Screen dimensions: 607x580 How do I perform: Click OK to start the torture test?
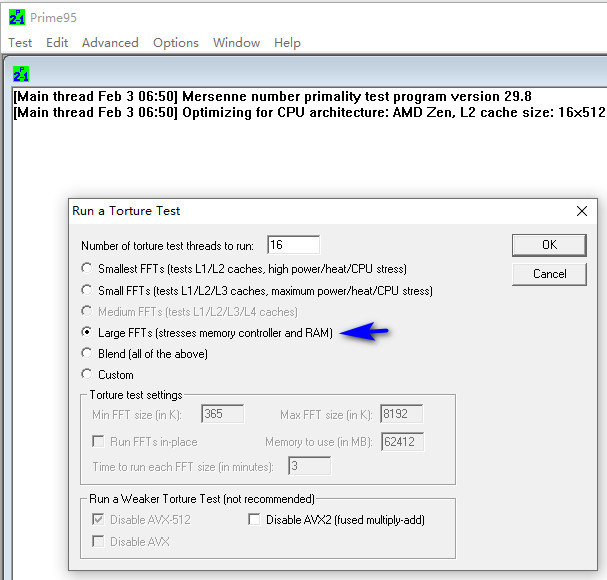tap(549, 245)
